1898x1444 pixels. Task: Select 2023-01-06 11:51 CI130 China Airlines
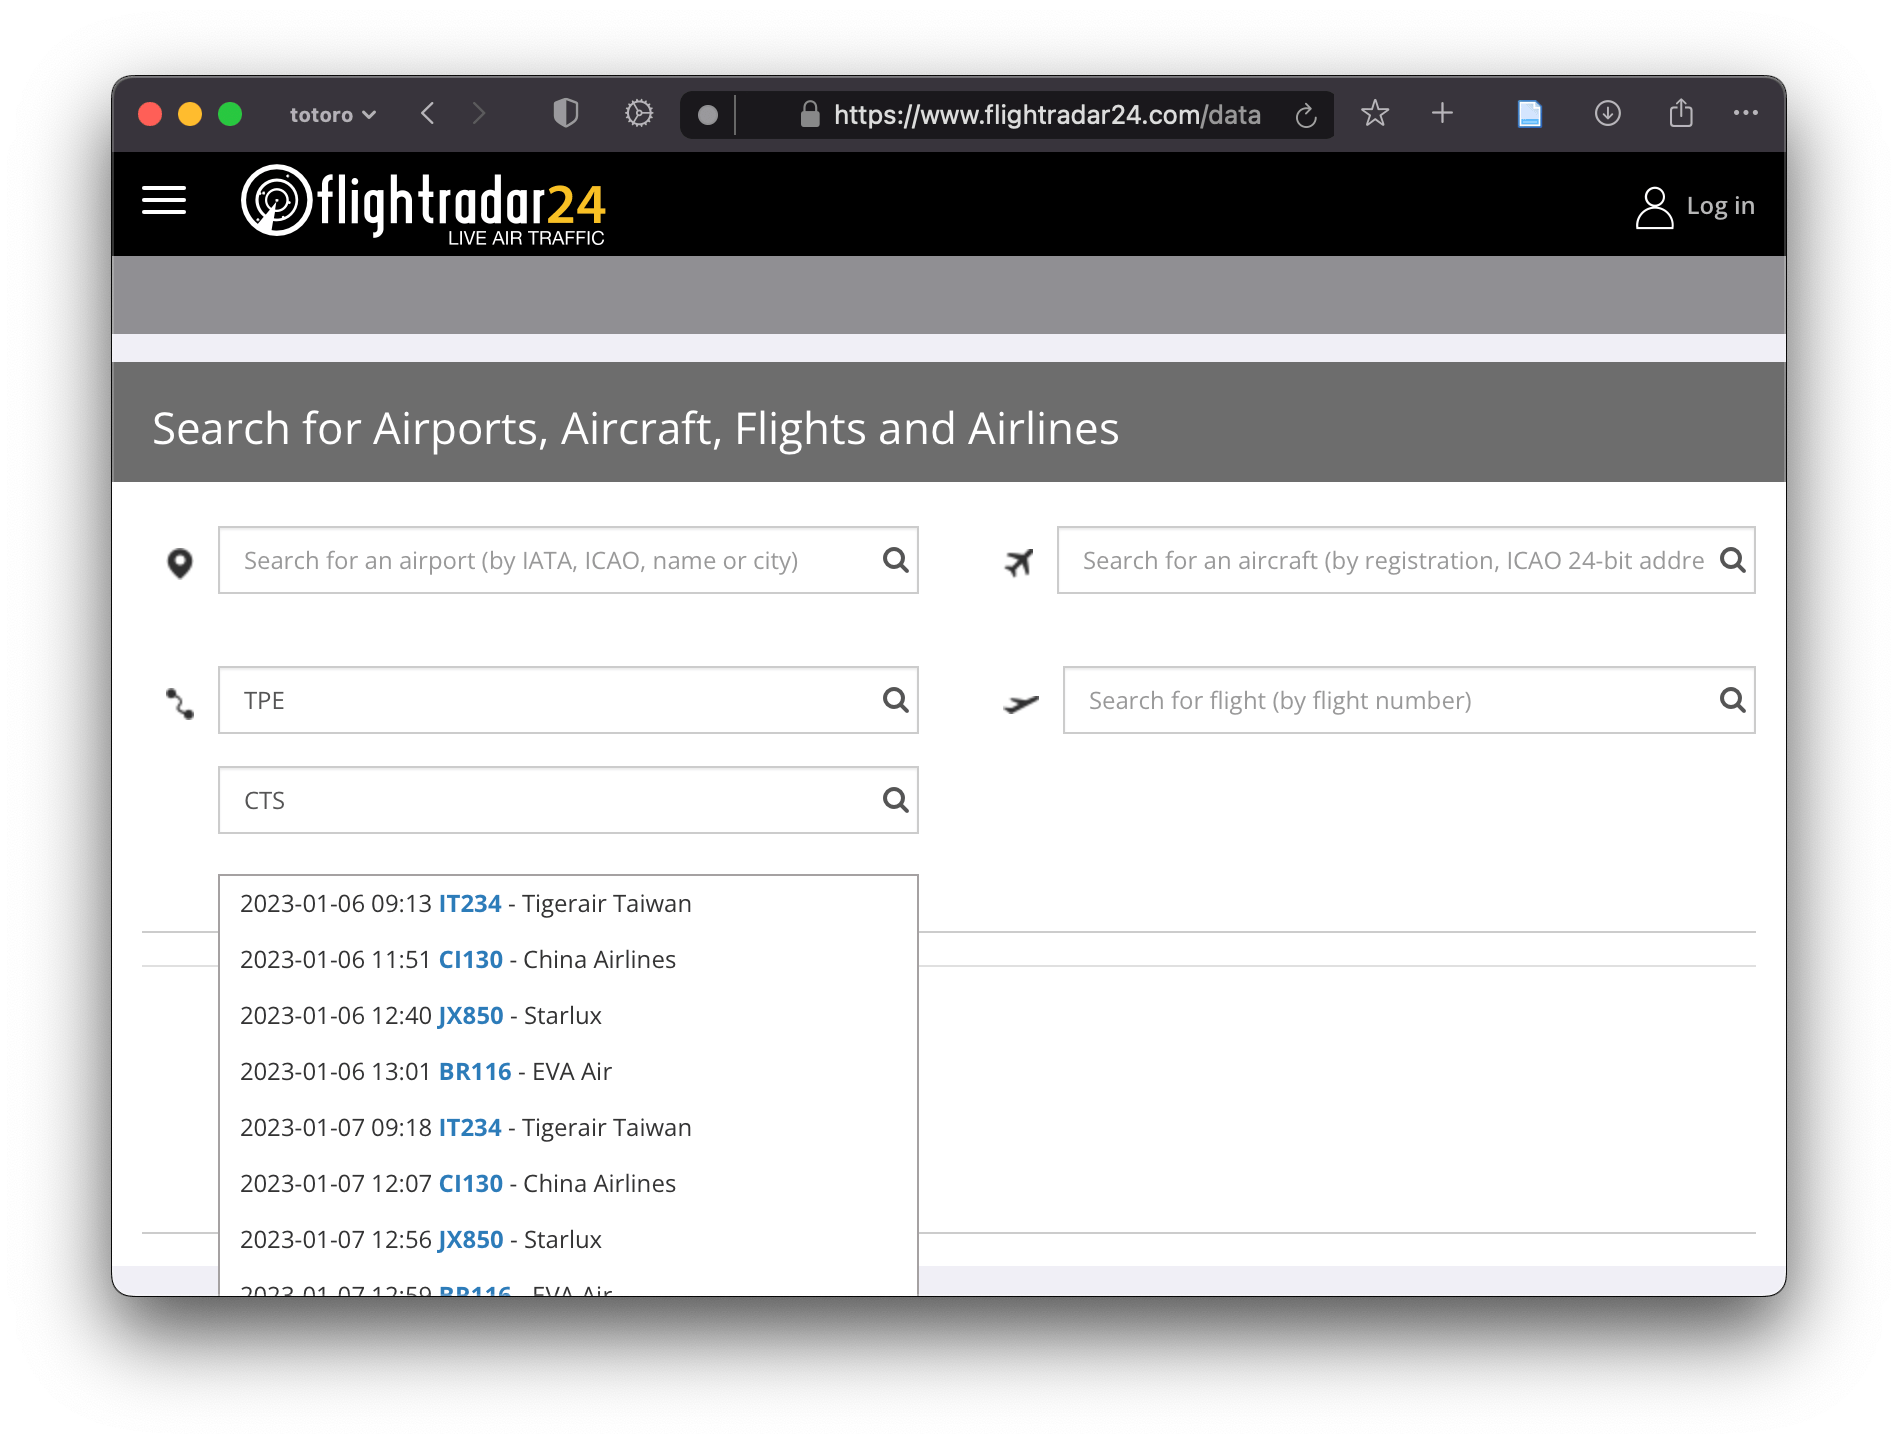(568, 960)
